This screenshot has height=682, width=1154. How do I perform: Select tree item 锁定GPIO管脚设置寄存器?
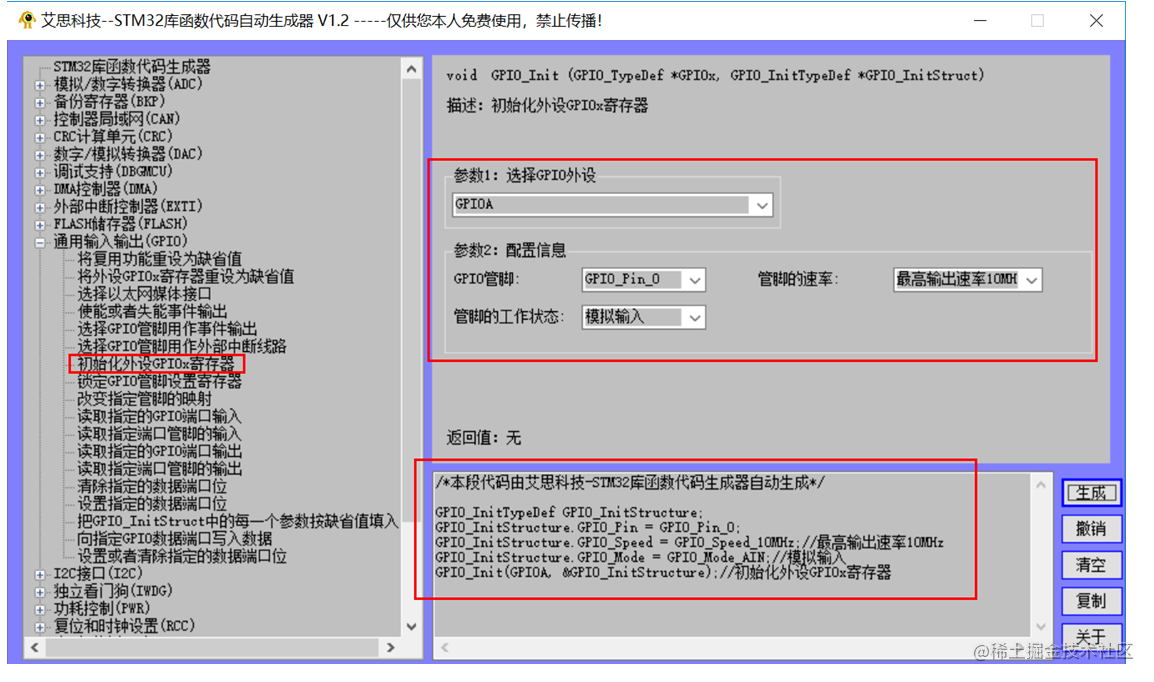[x=160, y=382]
